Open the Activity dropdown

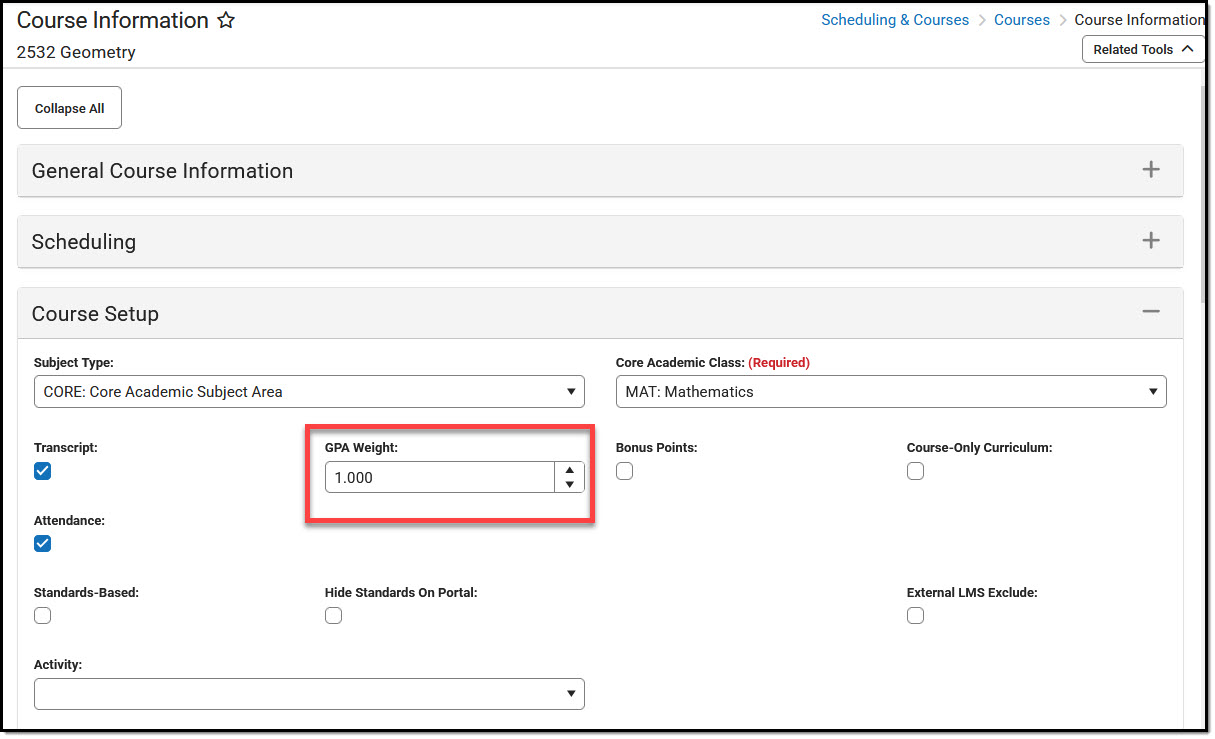pyautogui.click(x=309, y=694)
